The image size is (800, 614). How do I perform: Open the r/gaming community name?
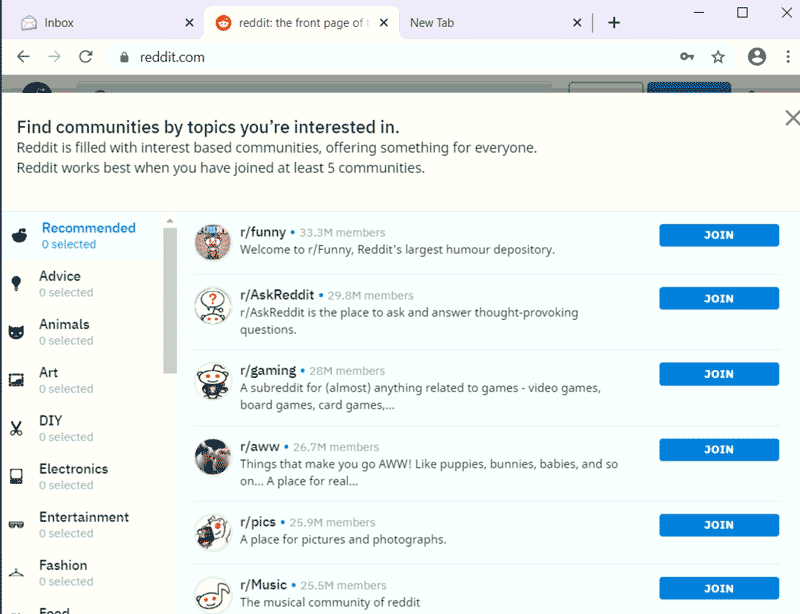[268, 371]
